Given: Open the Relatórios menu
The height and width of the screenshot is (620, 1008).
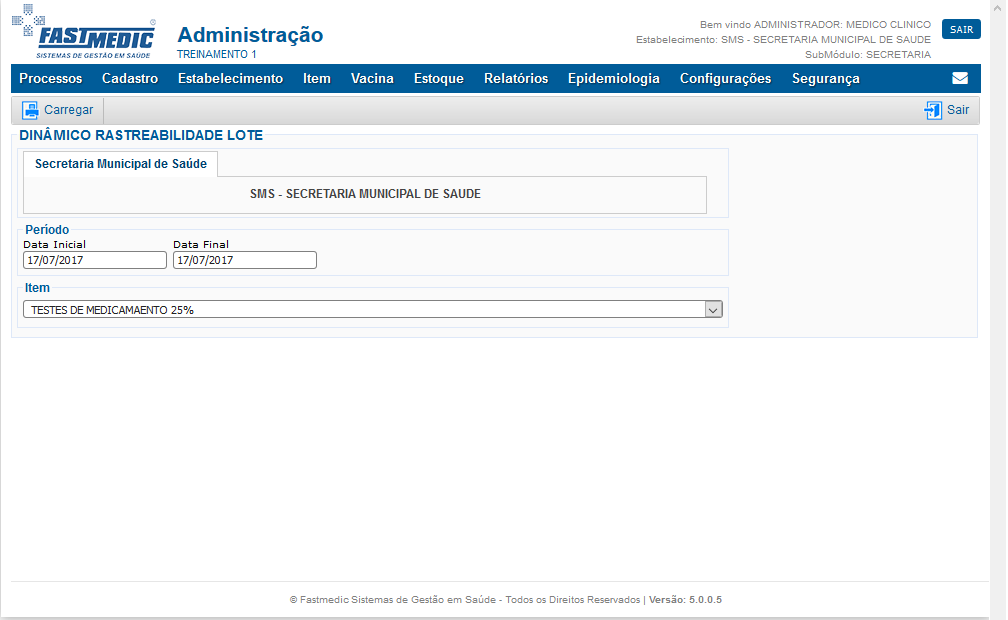Looking at the screenshot, I should pos(516,78).
